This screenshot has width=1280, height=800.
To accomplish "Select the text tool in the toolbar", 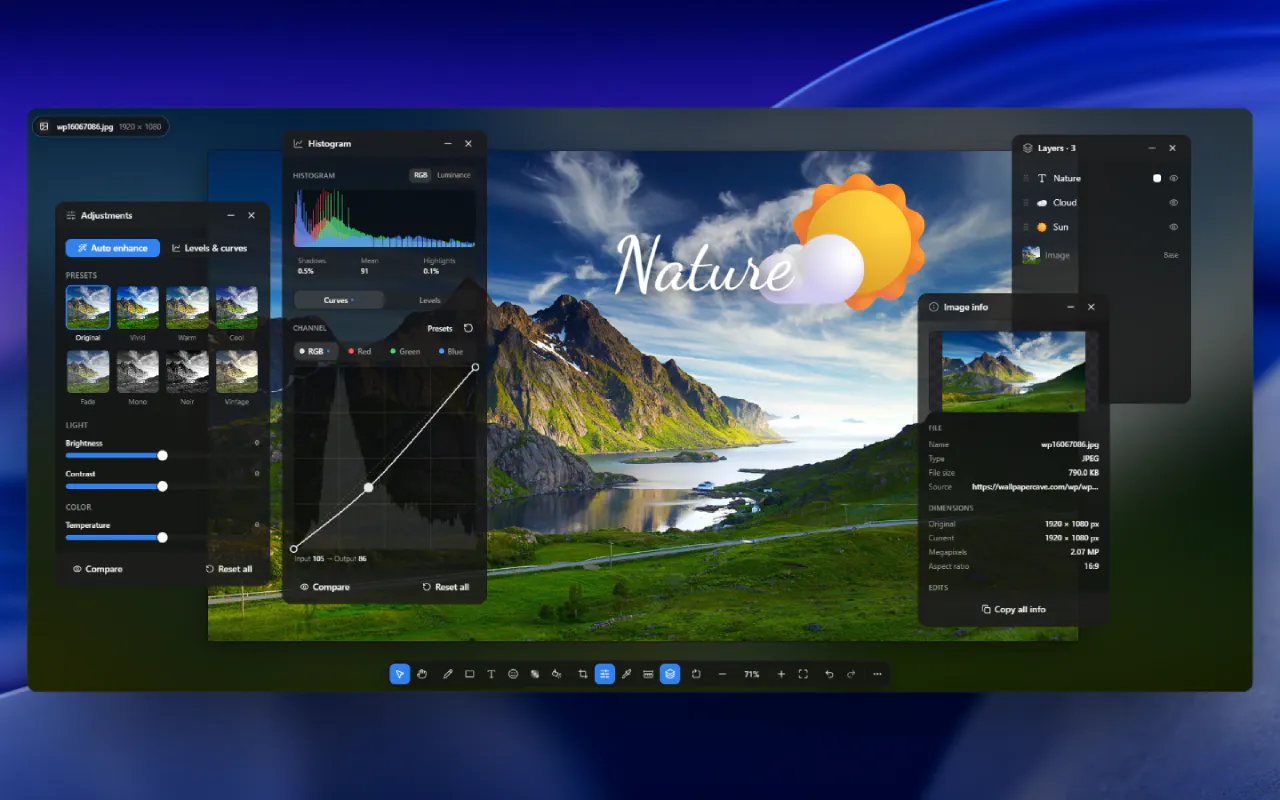I will coord(491,674).
